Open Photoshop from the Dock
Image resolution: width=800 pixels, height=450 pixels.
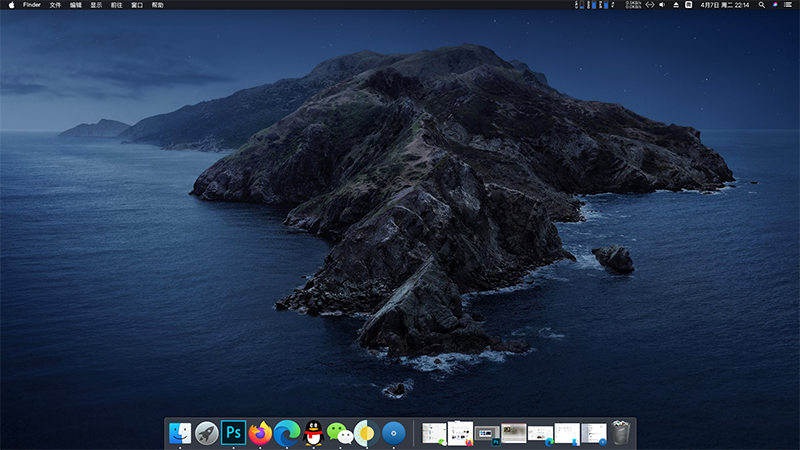pyautogui.click(x=234, y=433)
